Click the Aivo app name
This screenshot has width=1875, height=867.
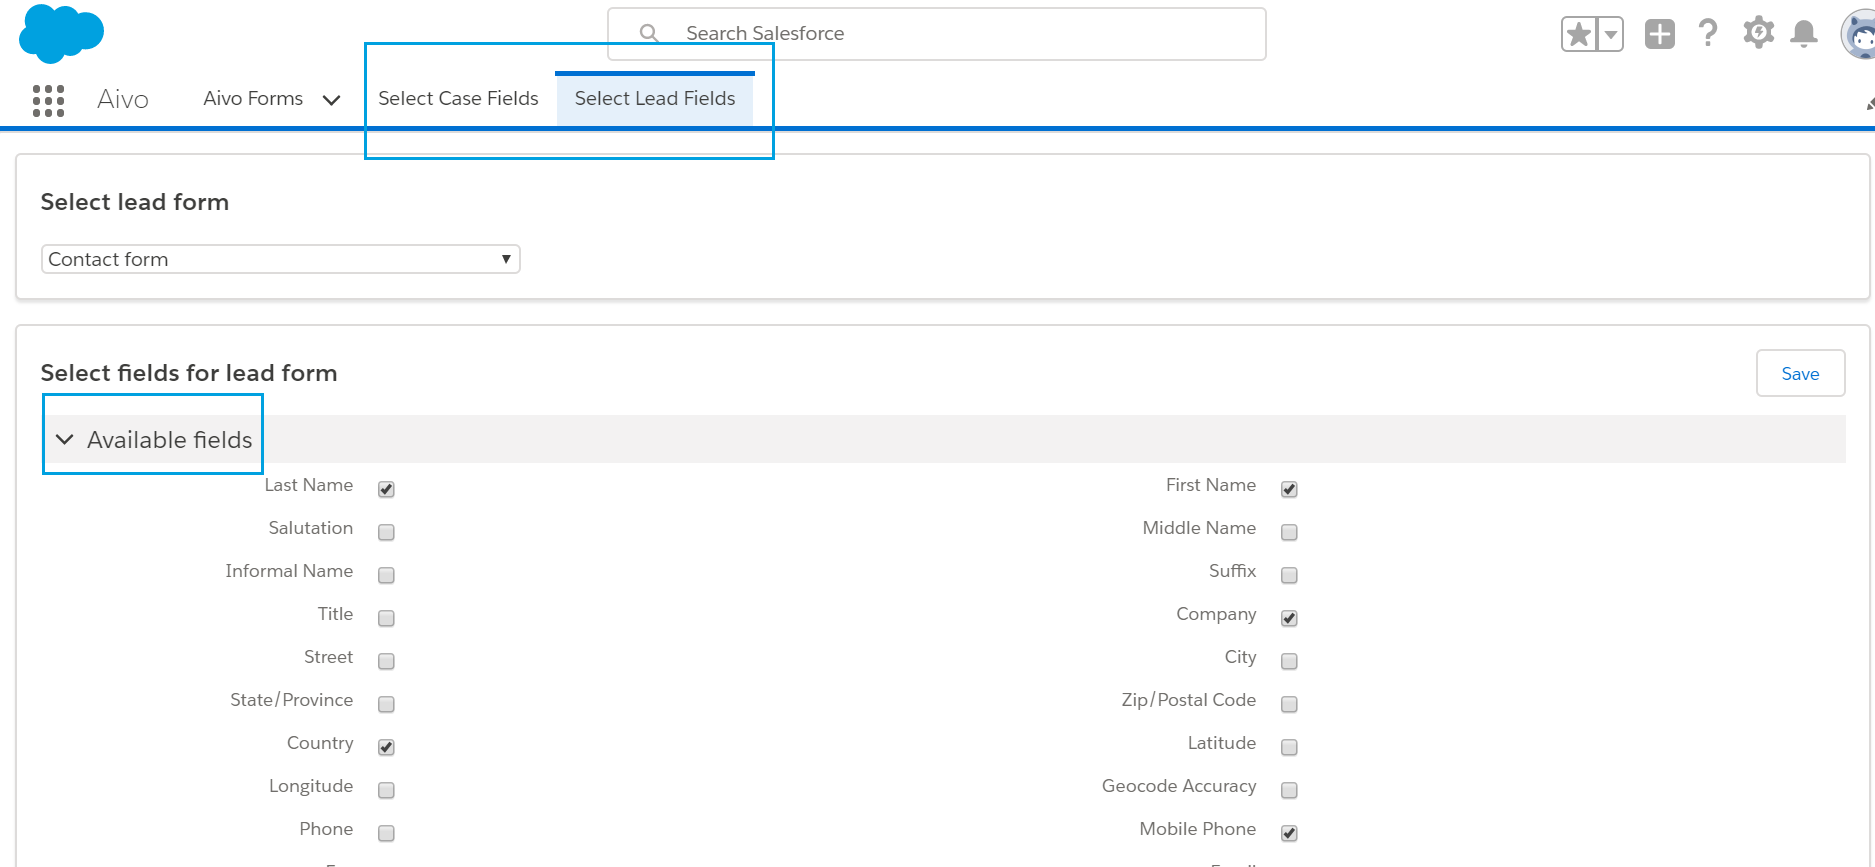(123, 99)
